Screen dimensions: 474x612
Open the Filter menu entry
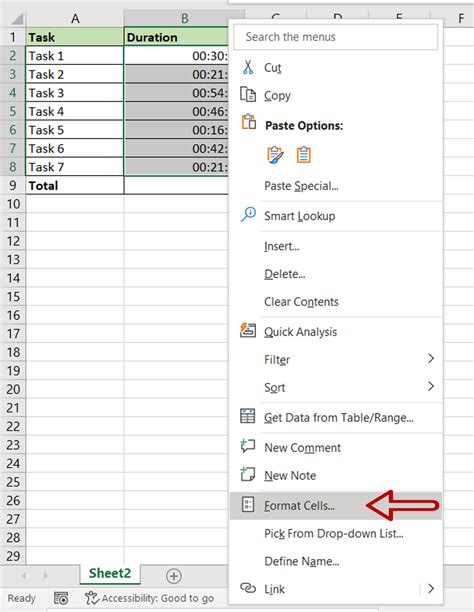coord(336,359)
